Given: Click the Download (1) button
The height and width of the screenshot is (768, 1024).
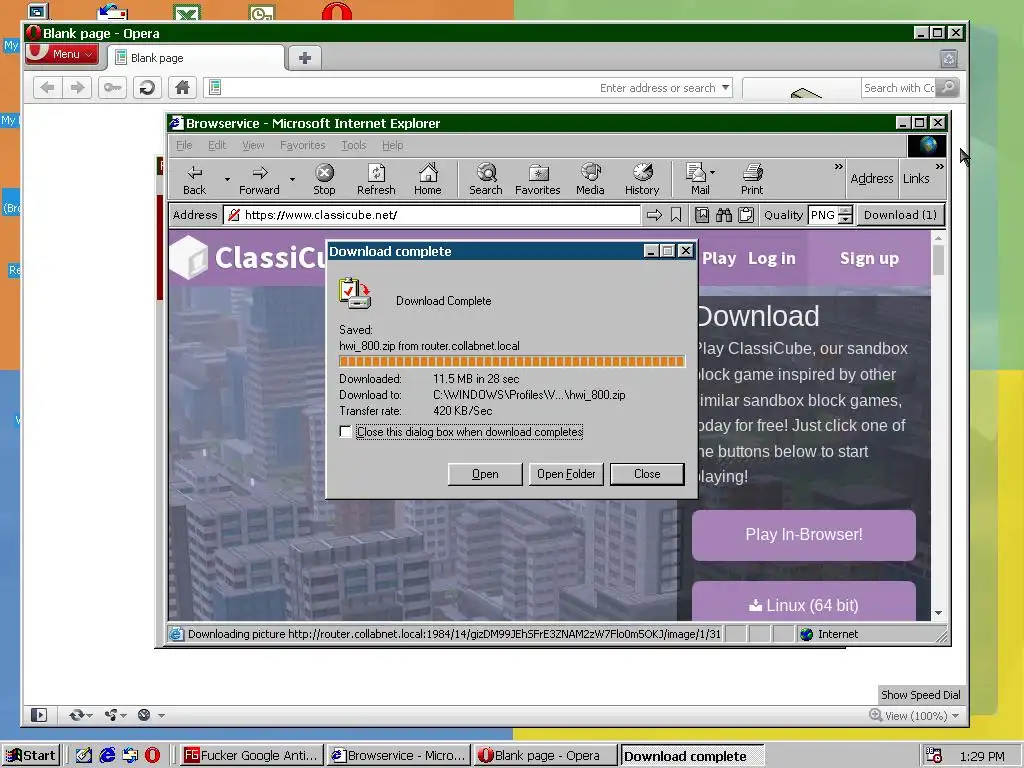Looking at the screenshot, I should pyautogui.click(x=900, y=215).
